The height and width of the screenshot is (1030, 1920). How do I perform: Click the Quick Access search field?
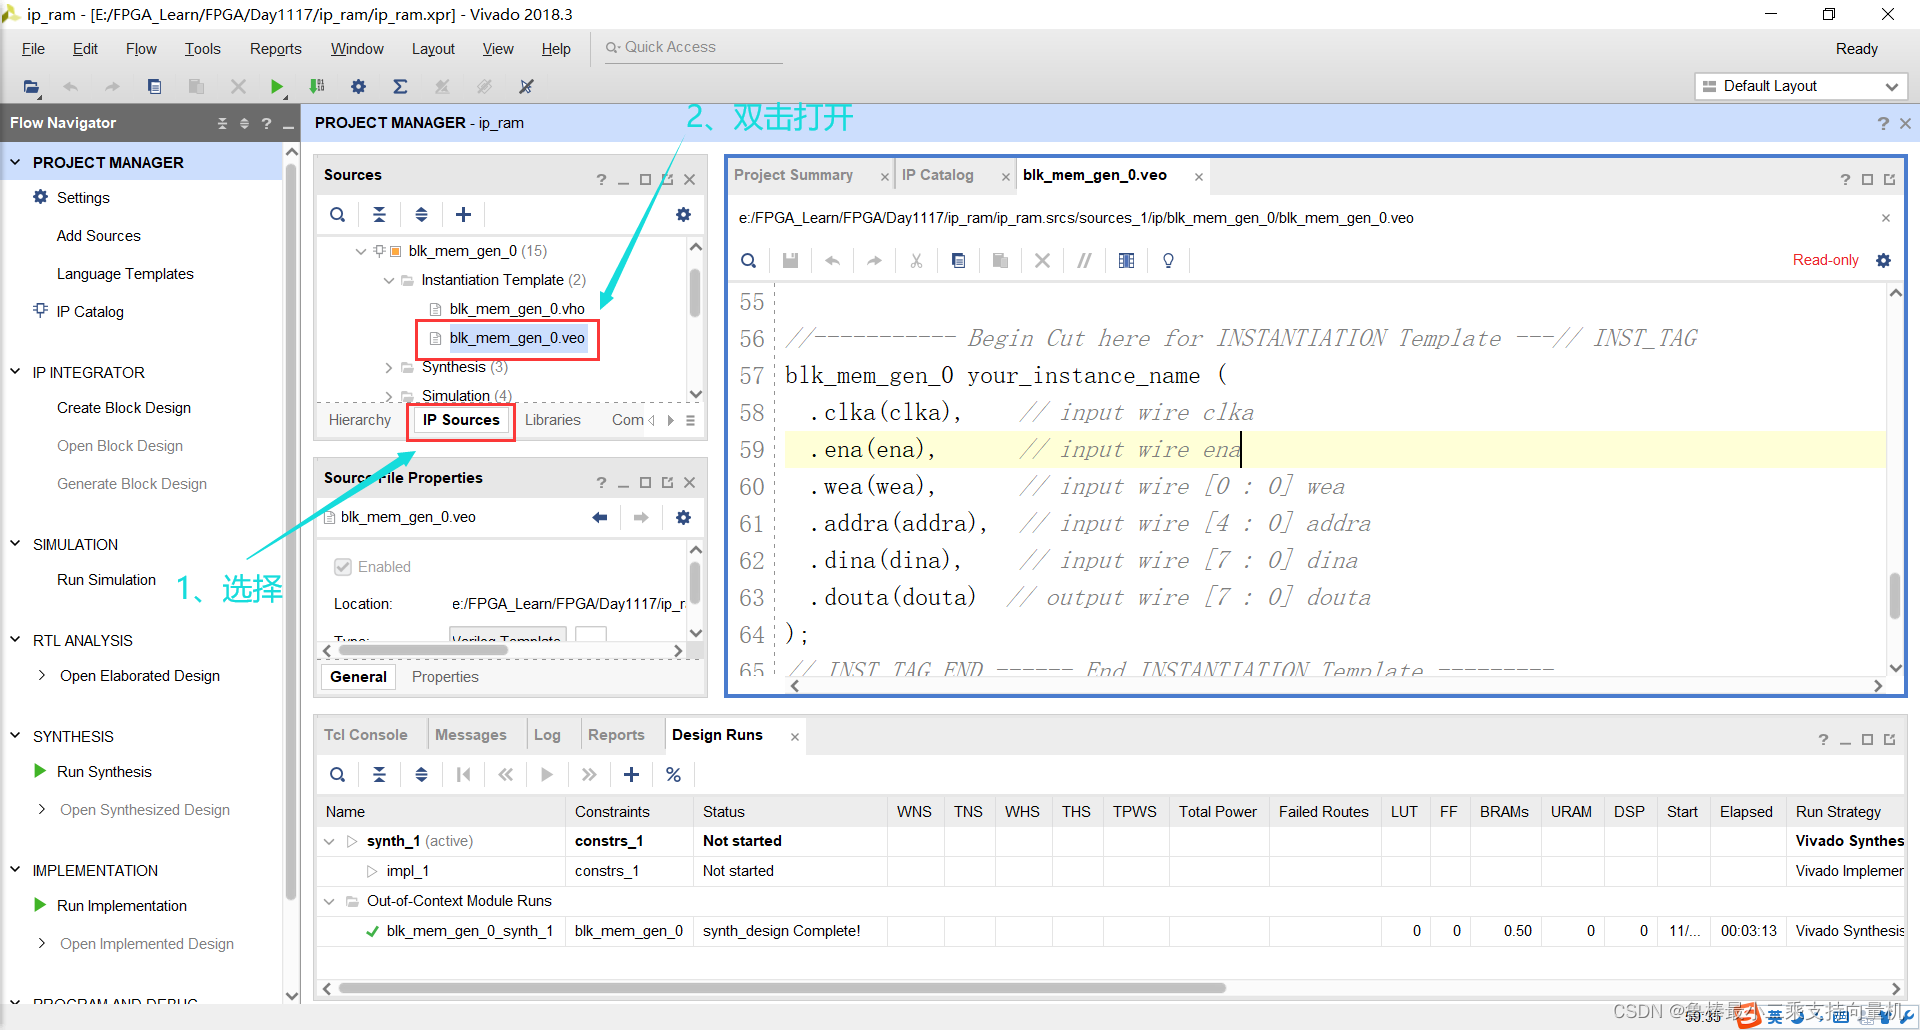pyautogui.click(x=693, y=47)
